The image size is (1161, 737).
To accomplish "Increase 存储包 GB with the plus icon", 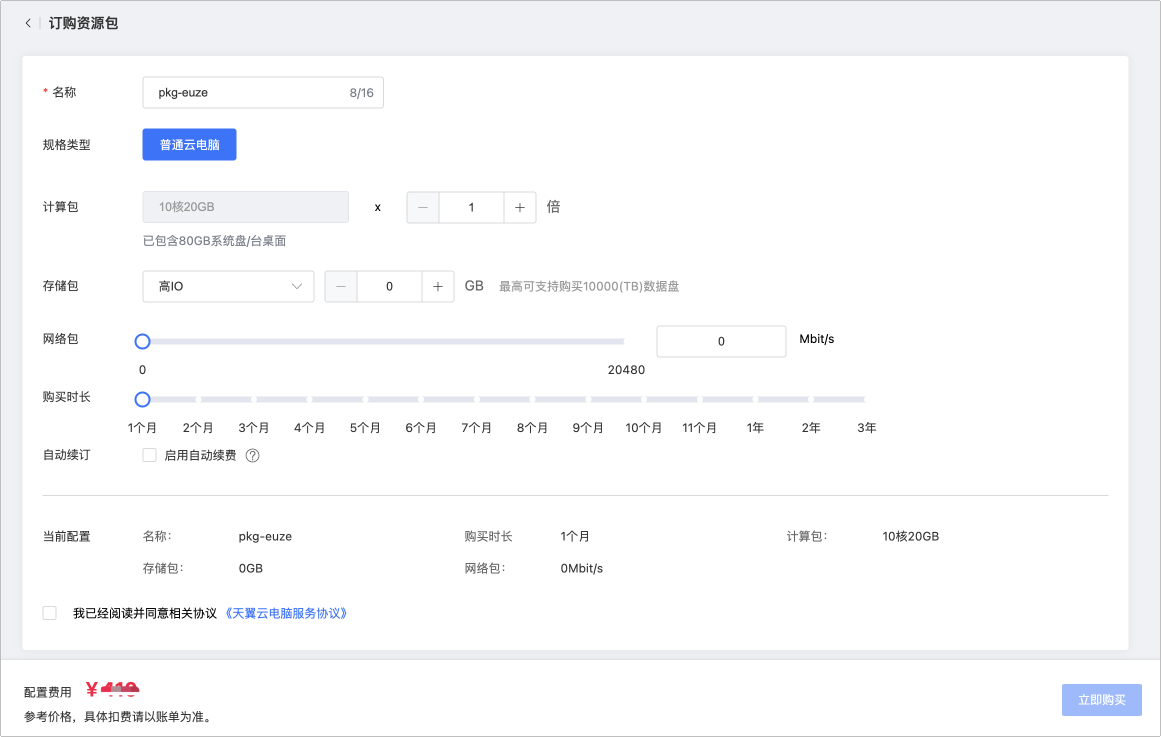I will [x=438, y=286].
